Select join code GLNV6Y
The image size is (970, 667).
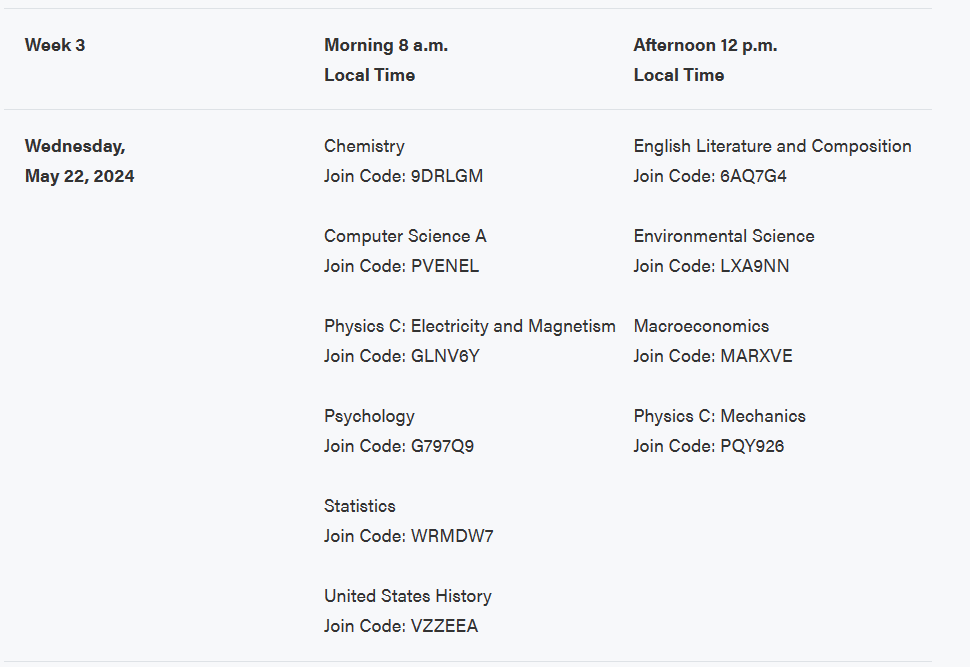point(445,356)
